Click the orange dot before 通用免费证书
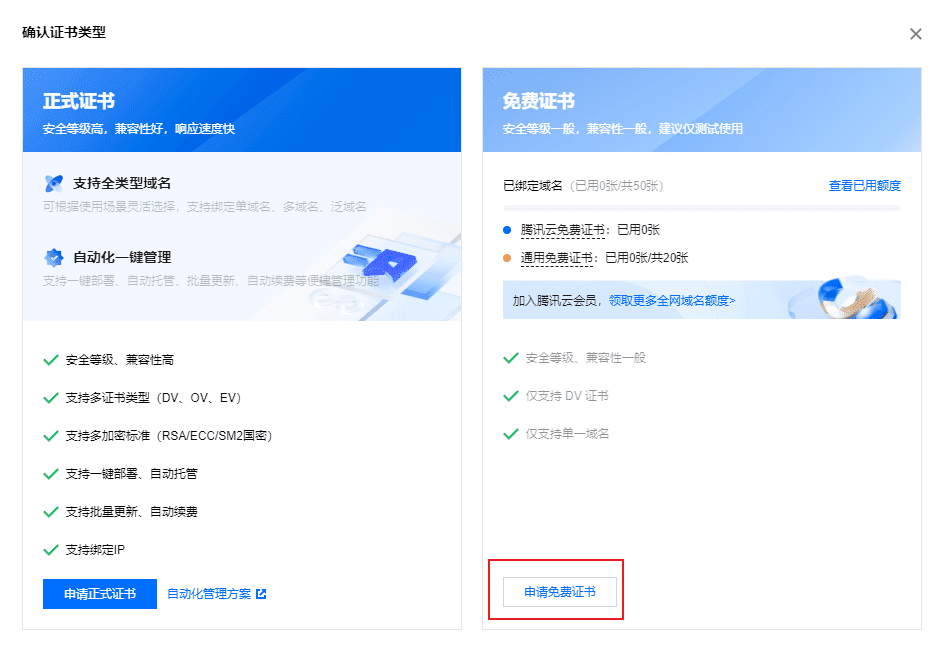Image resolution: width=940 pixels, height=662 pixels. click(507, 258)
